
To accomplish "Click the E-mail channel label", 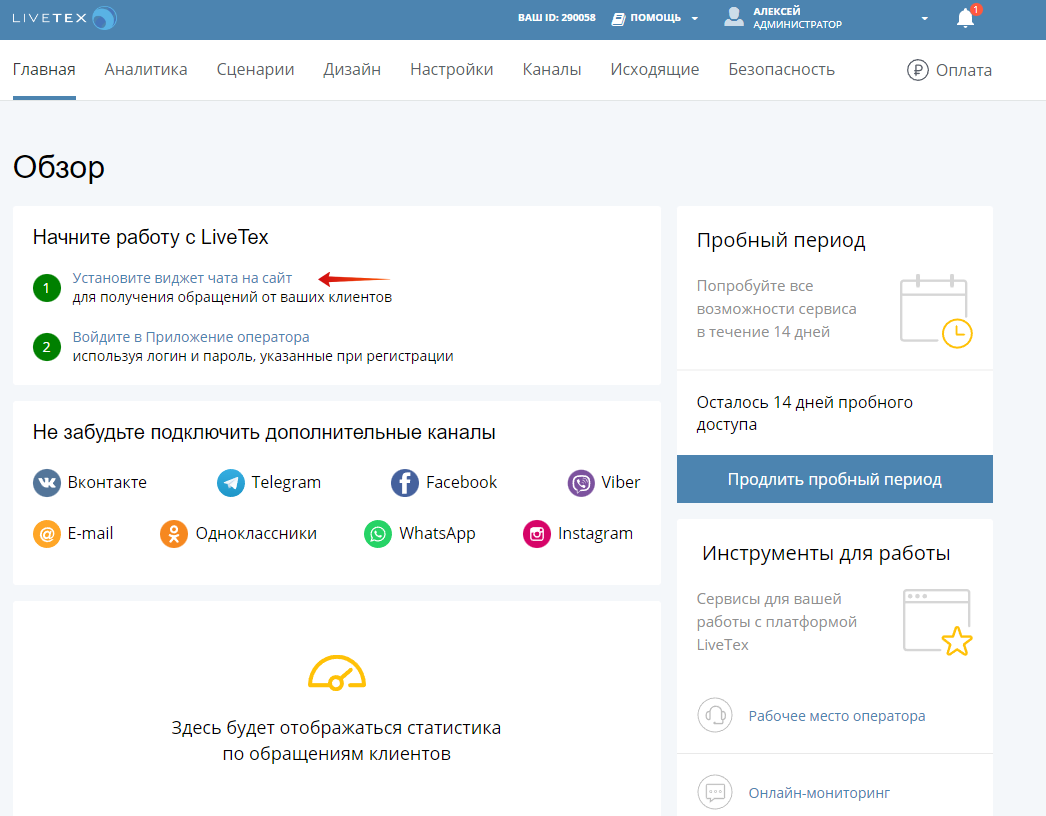I will [x=91, y=534].
